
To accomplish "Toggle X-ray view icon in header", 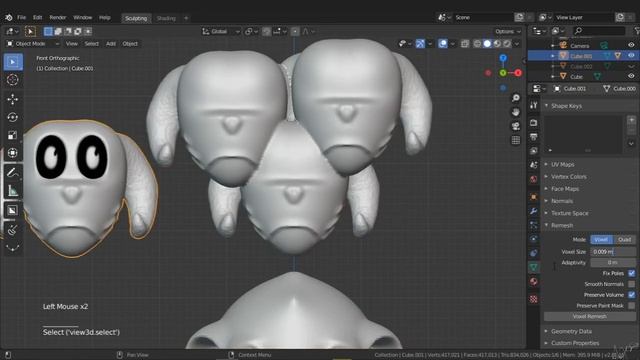I will pyautogui.click(x=464, y=44).
